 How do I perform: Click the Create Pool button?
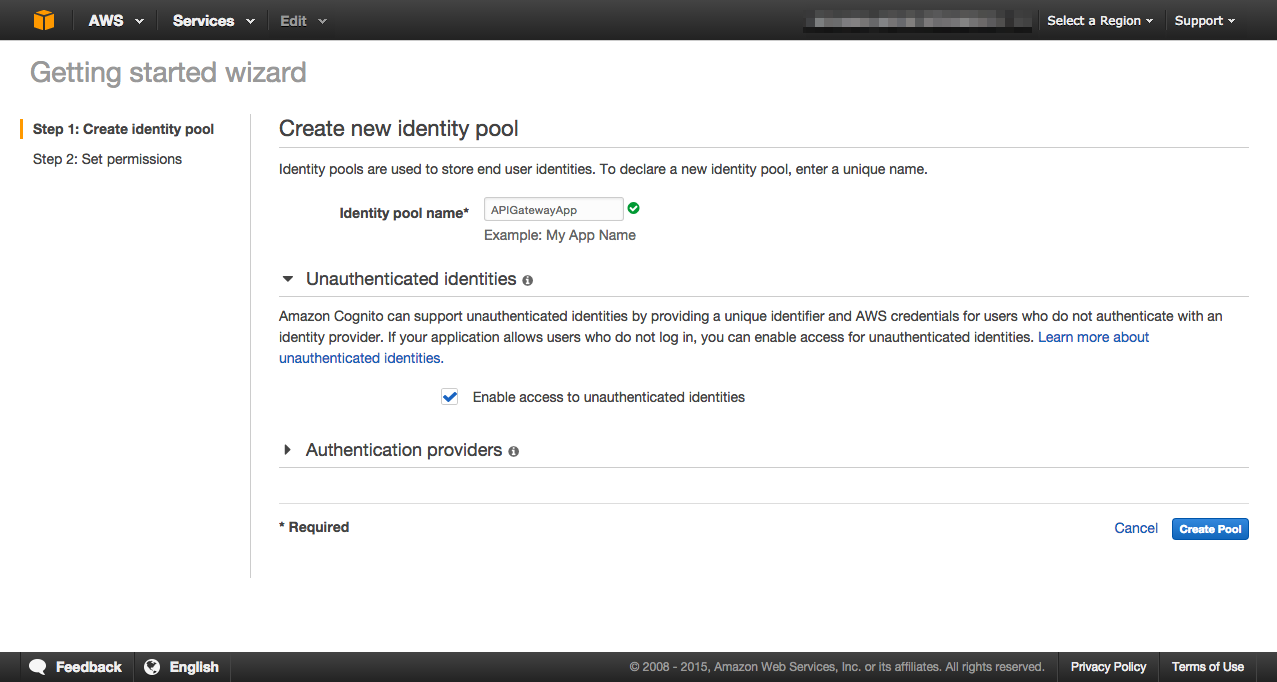(x=1210, y=529)
